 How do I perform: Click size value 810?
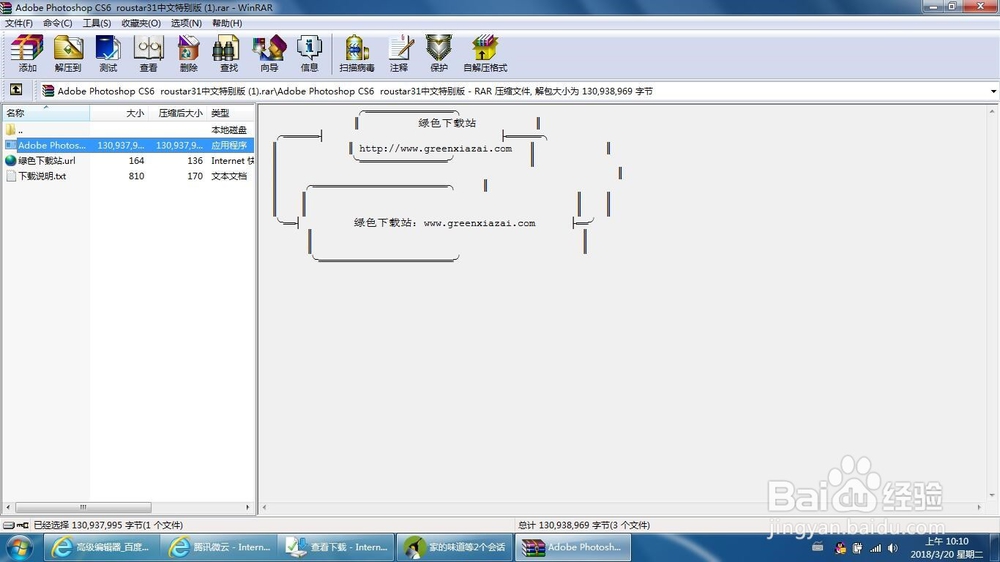click(136, 176)
